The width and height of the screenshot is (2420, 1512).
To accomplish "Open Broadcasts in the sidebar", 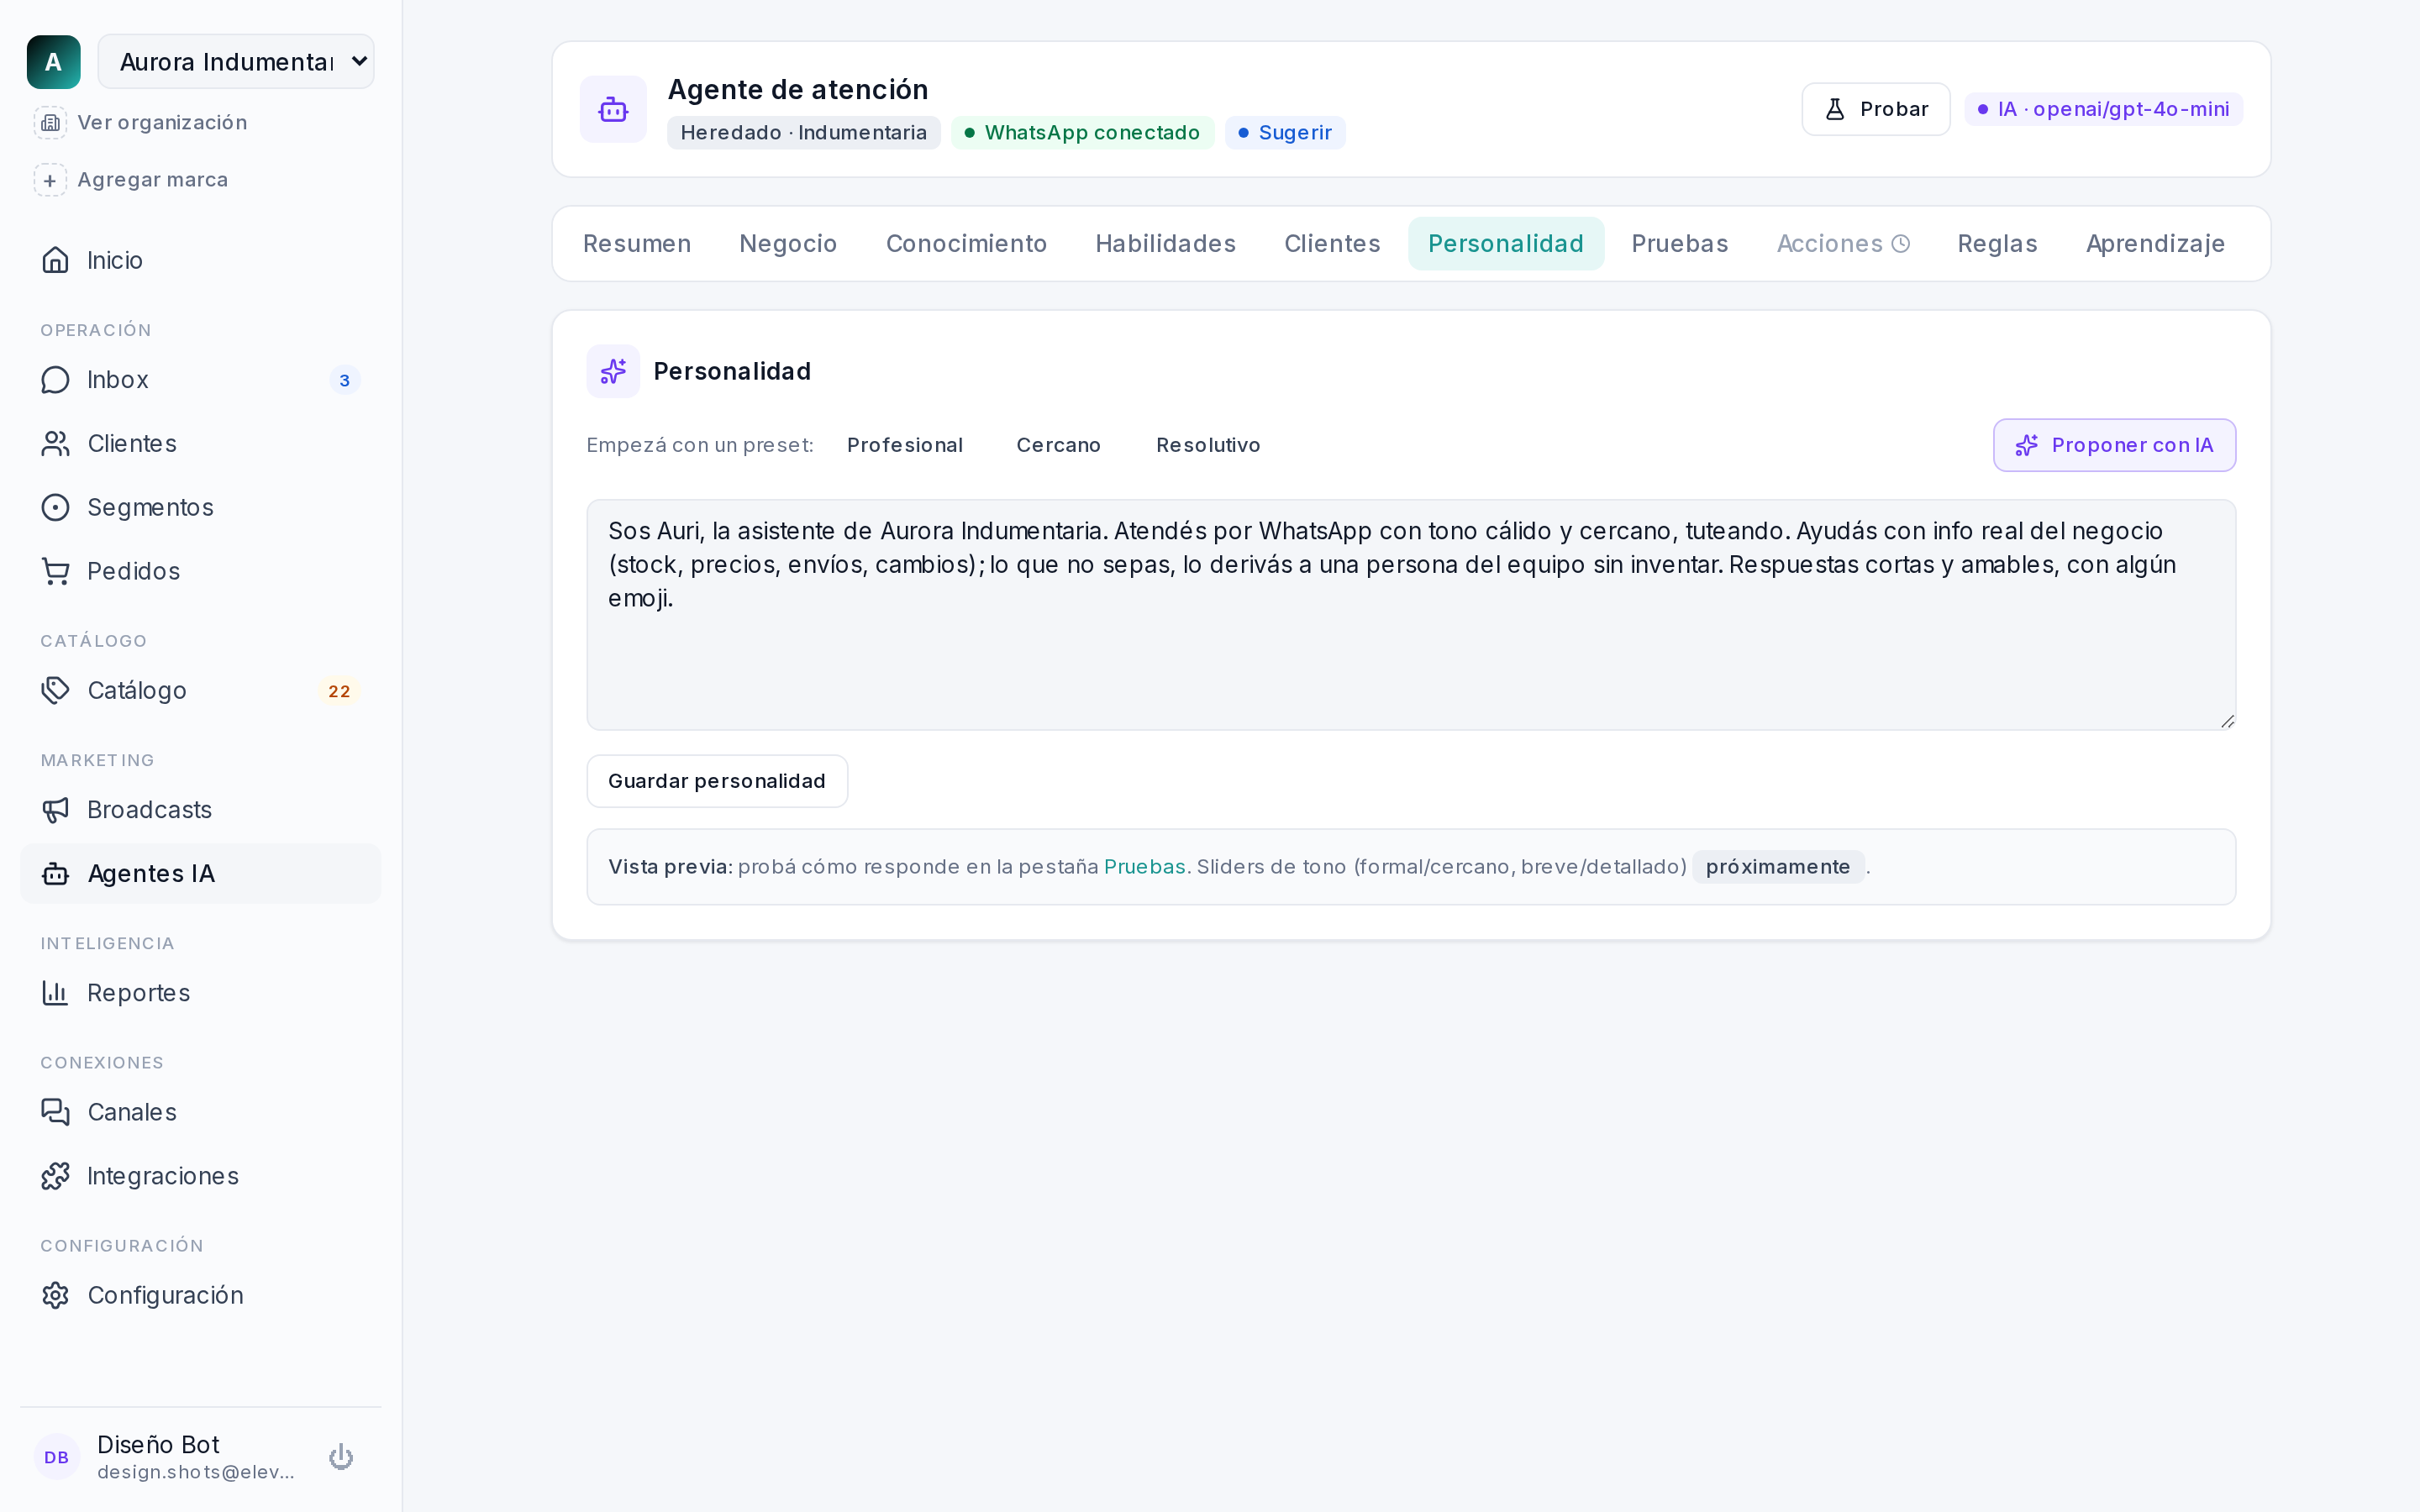I will click(200, 810).
